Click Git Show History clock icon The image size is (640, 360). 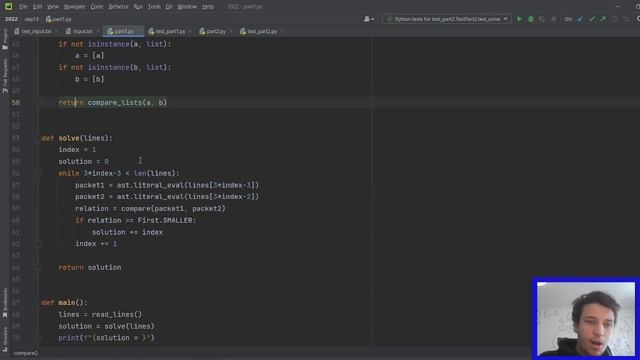click(x=614, y=19)
